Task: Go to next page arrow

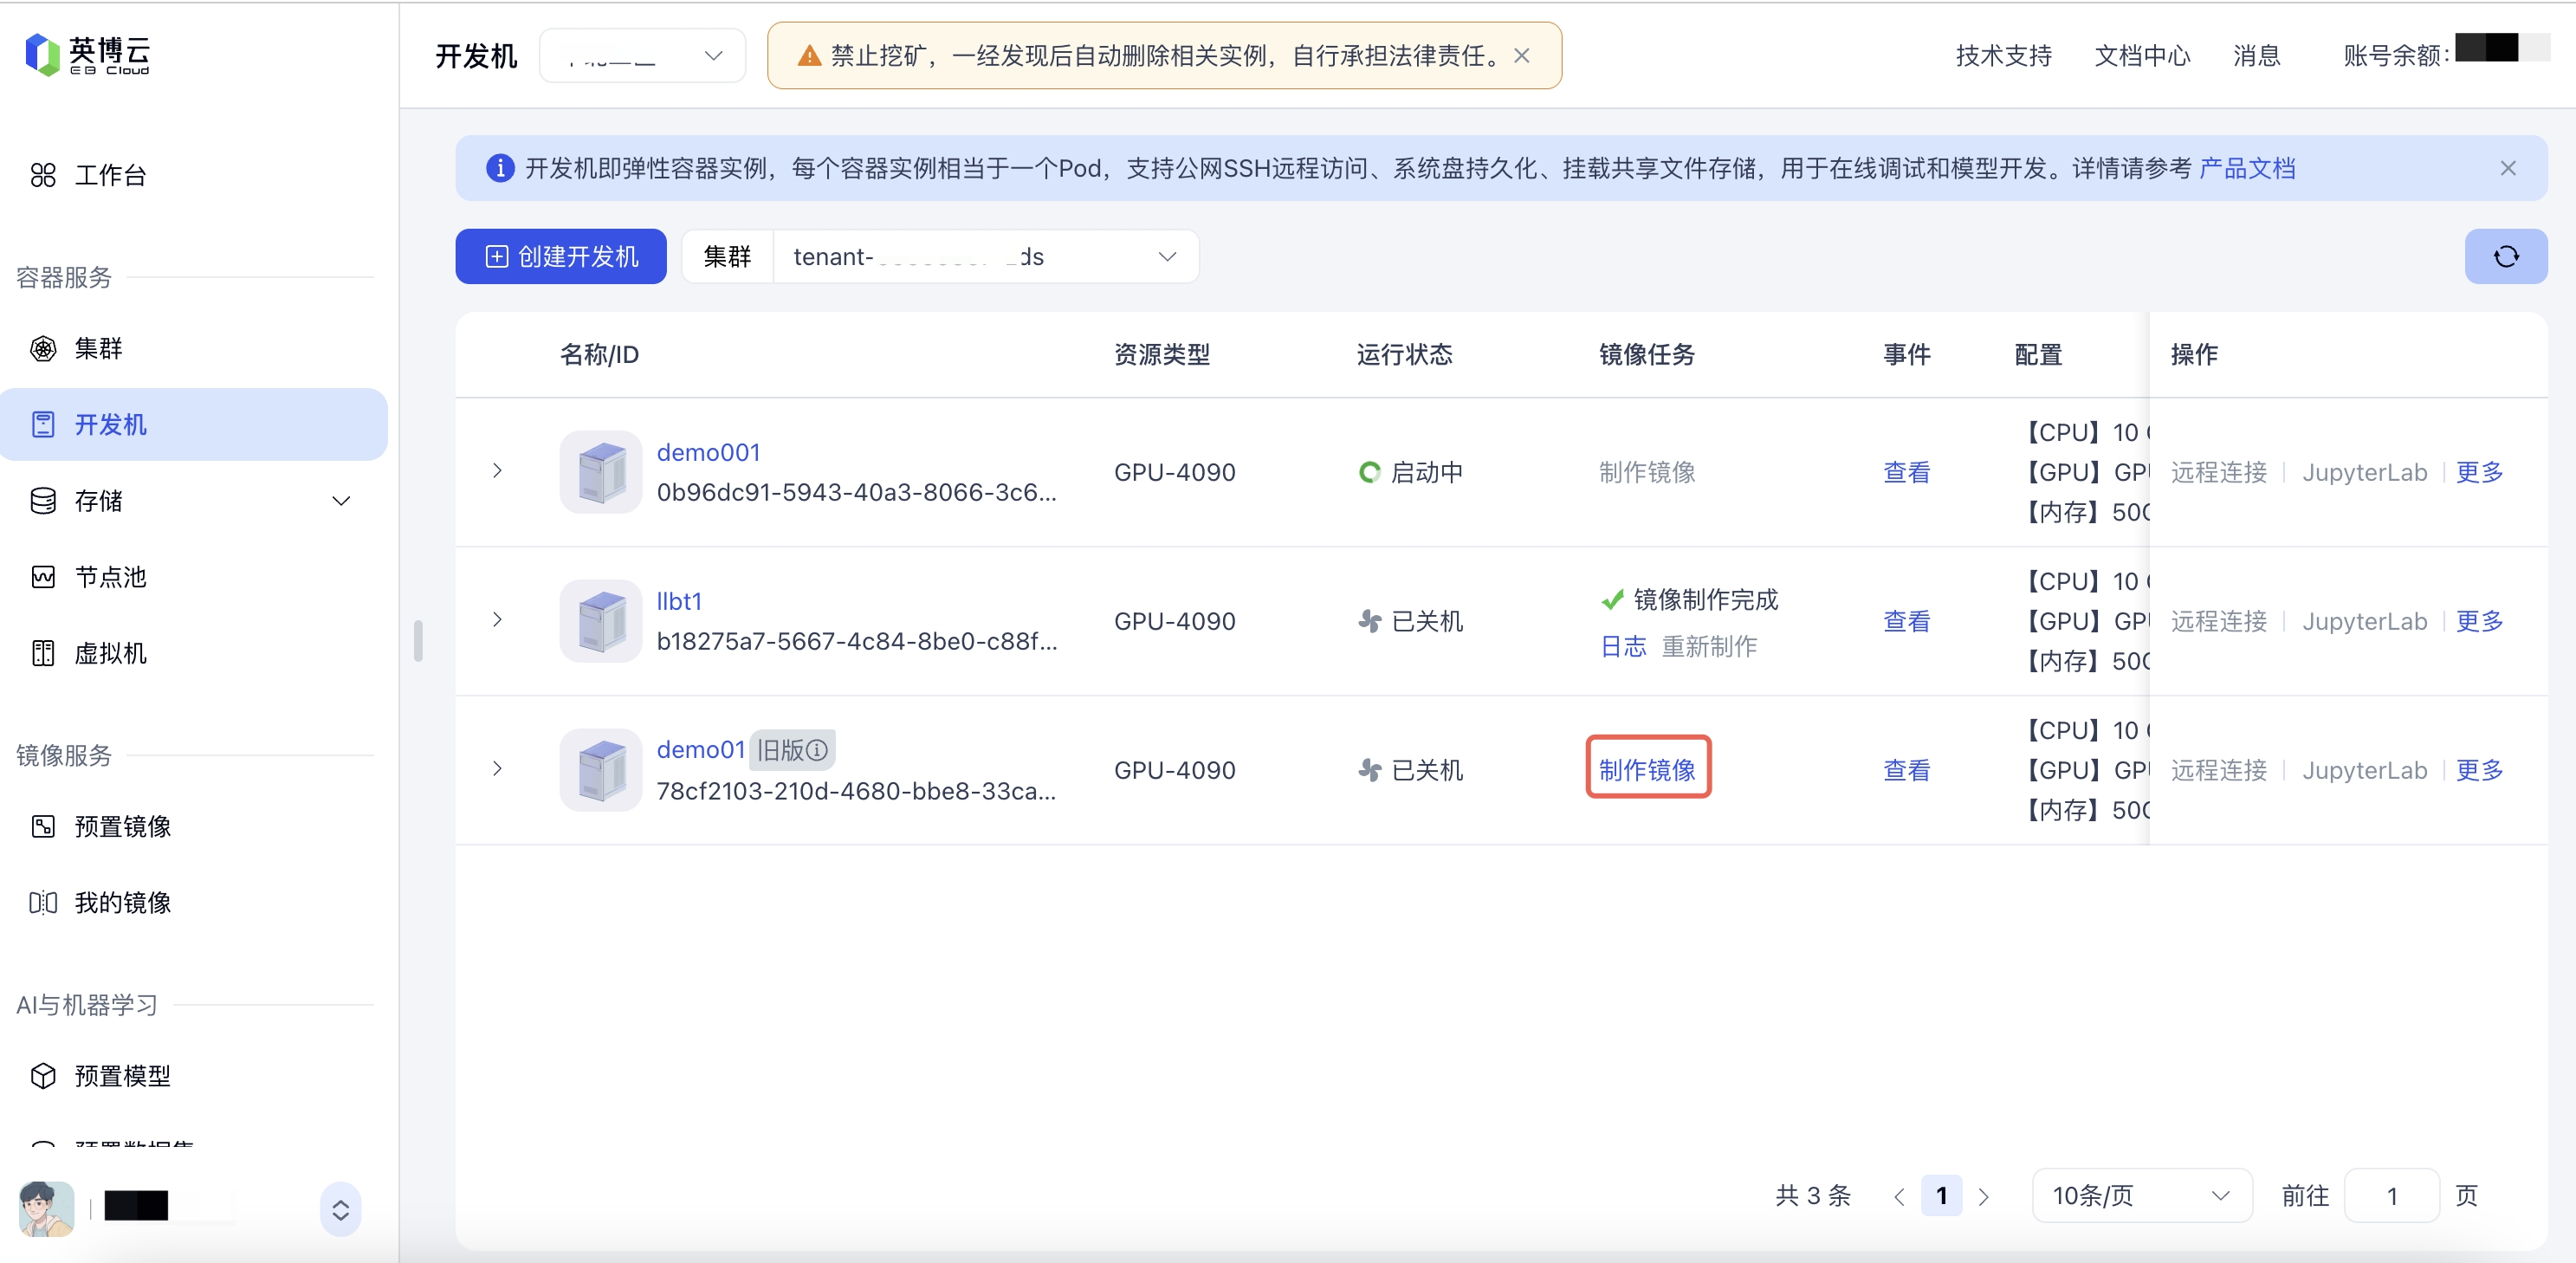Action: pos(1984,1196)
